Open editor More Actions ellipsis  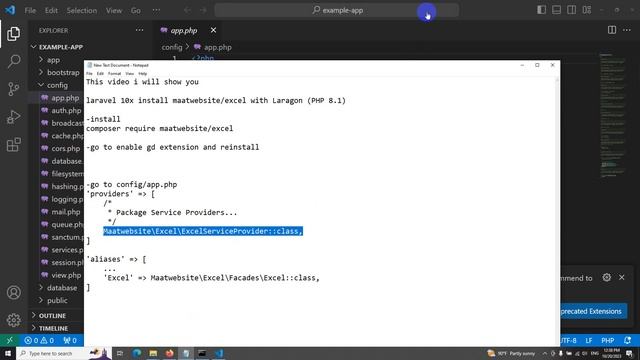[627, 30]
